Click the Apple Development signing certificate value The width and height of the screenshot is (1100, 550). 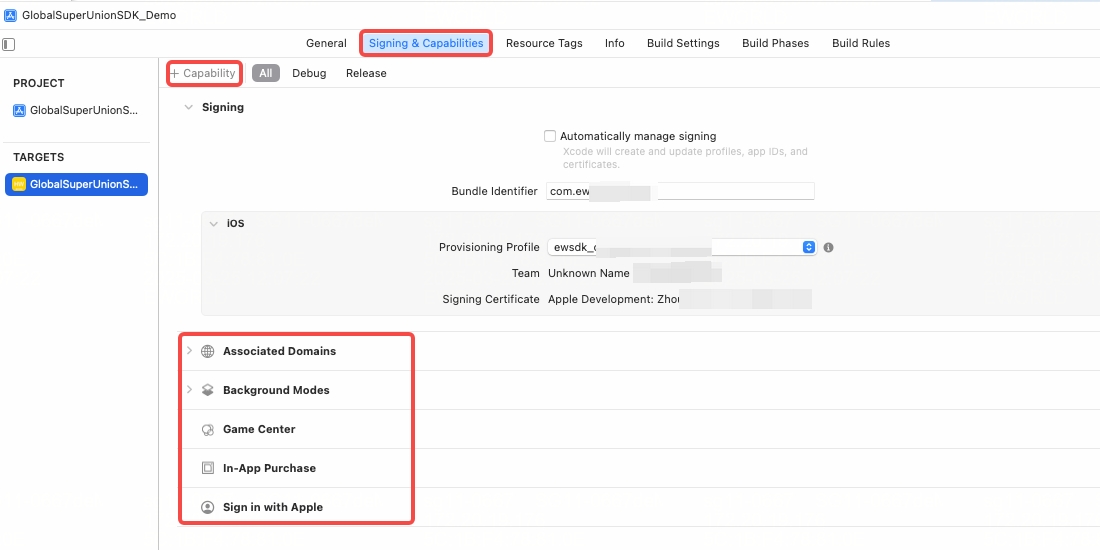(614, 299)
